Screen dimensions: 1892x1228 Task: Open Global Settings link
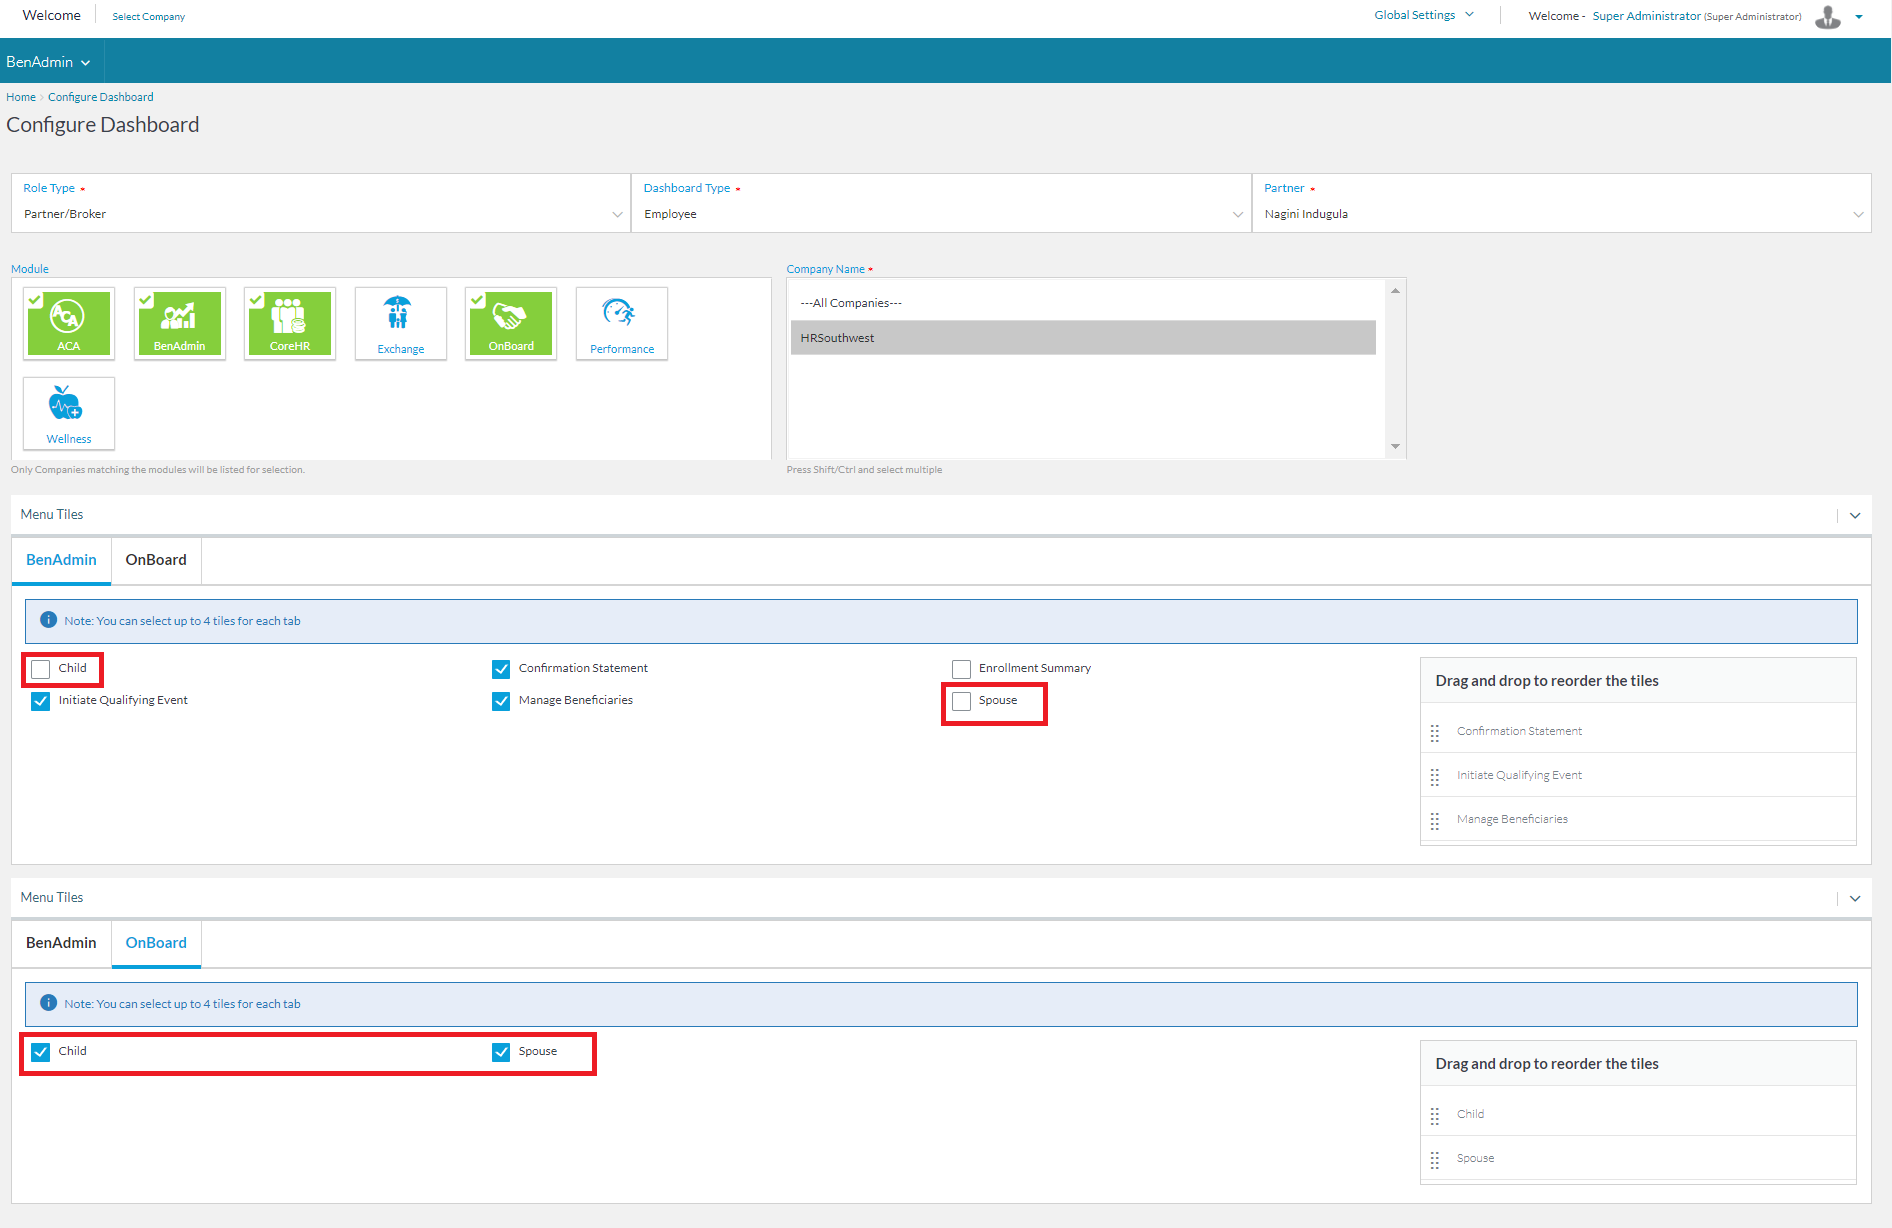[1414, 15]
